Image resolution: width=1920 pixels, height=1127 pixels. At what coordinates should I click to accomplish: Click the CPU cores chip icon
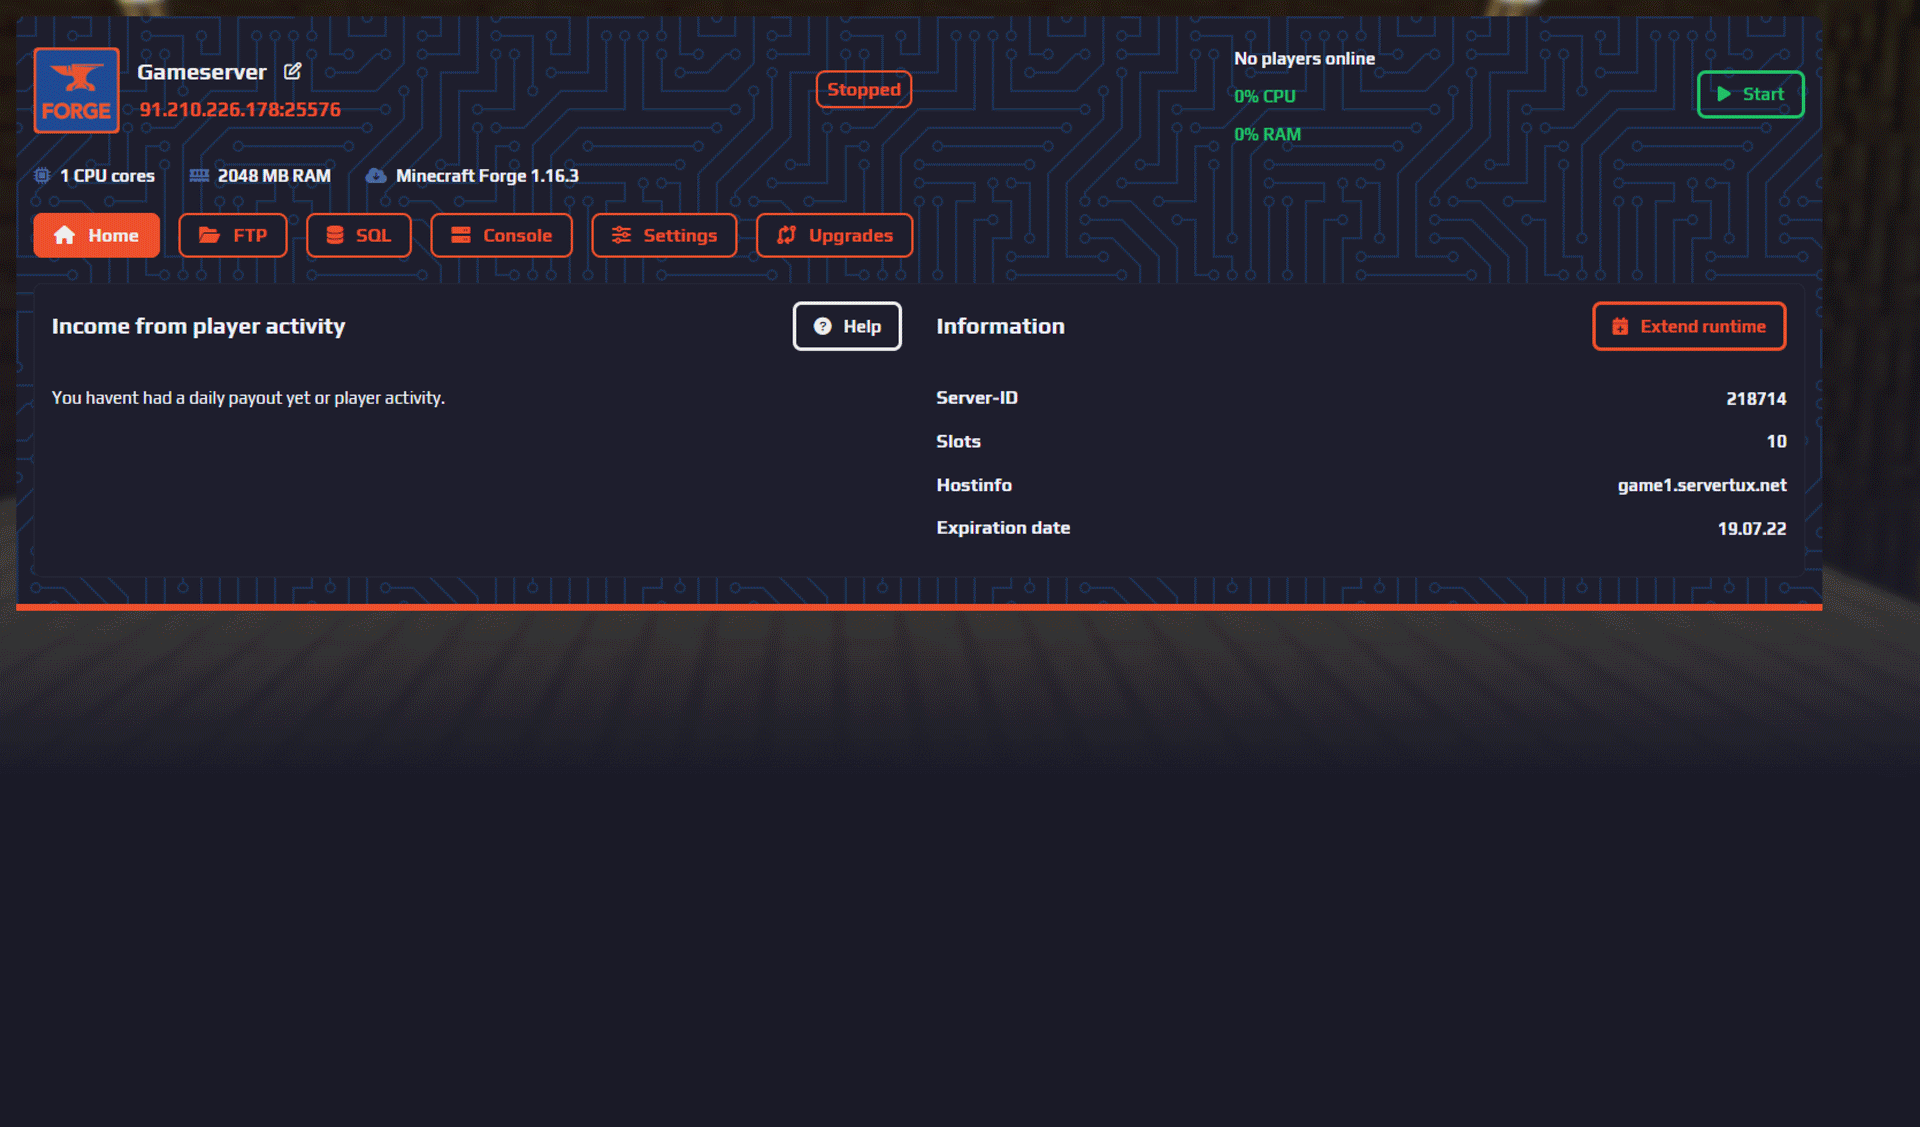point(42,176)
